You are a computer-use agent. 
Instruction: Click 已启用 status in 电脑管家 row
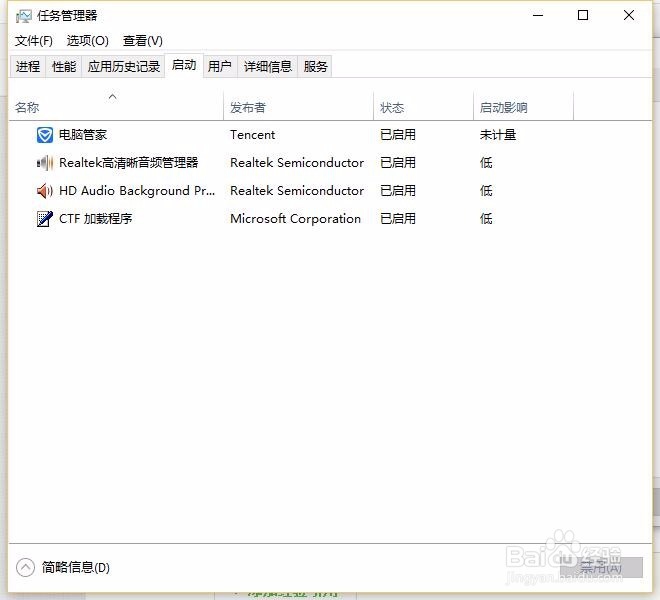point(398,135)
